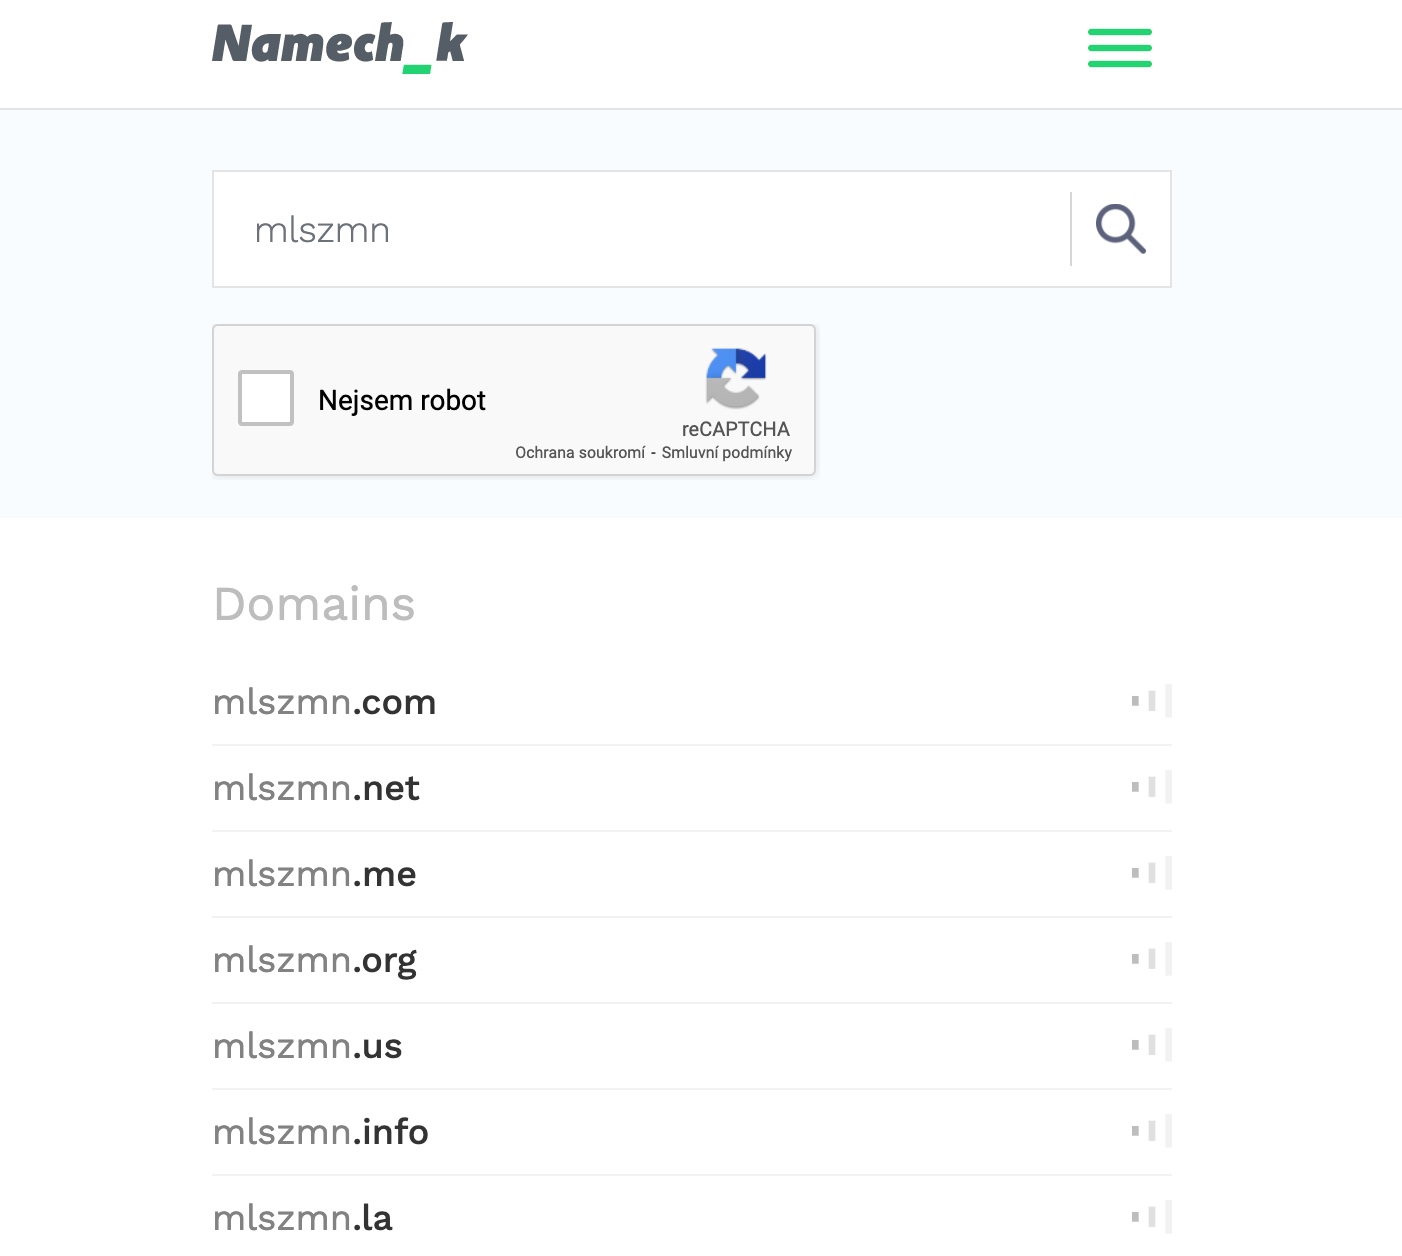The width and height of the screenshot is (1402, 1256).
Task: Click the Namech_k logo
Action: pos(339,46)
